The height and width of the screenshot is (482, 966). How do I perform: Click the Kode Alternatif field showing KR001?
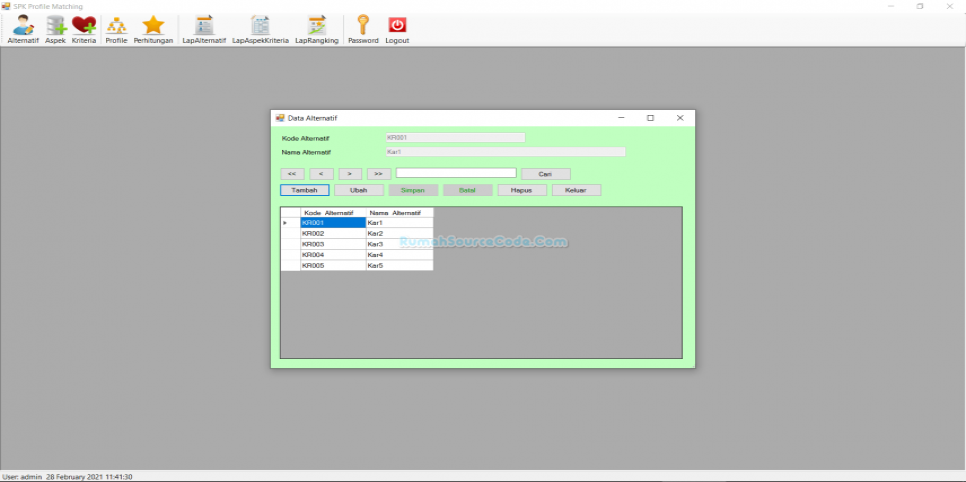[x=455, y=137]
